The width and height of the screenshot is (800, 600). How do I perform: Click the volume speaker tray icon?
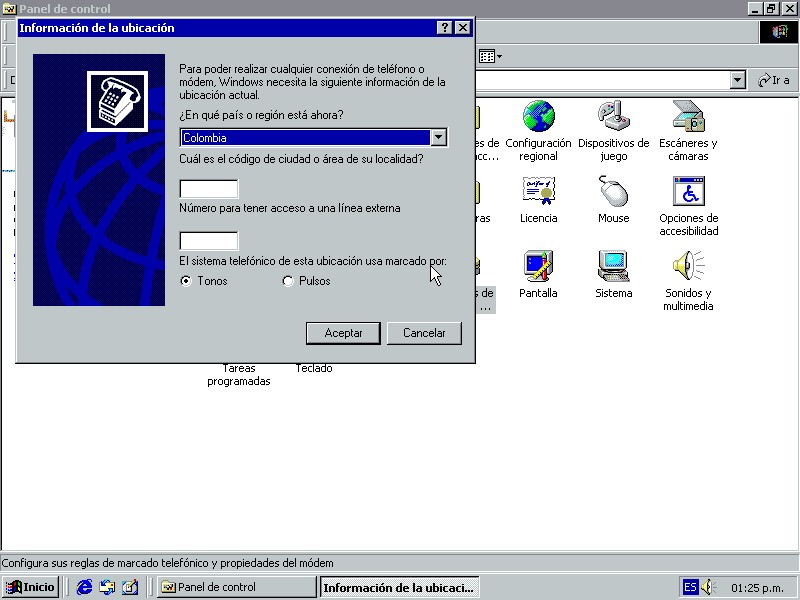point(709,587)
